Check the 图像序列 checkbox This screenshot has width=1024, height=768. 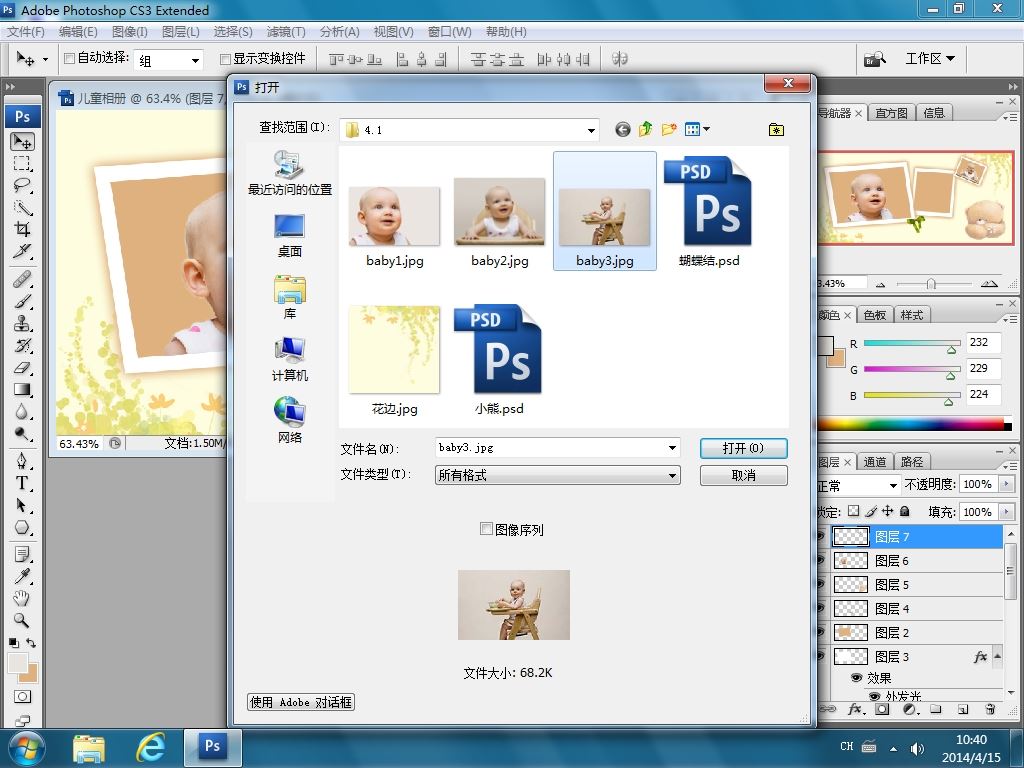tap(486, 529)
